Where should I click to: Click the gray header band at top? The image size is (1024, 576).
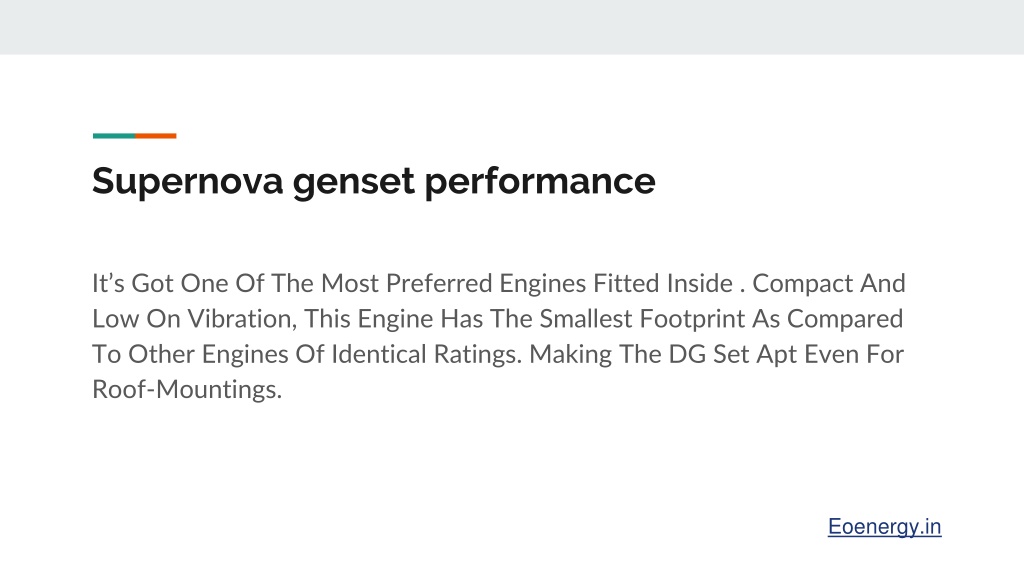point(512,27)
